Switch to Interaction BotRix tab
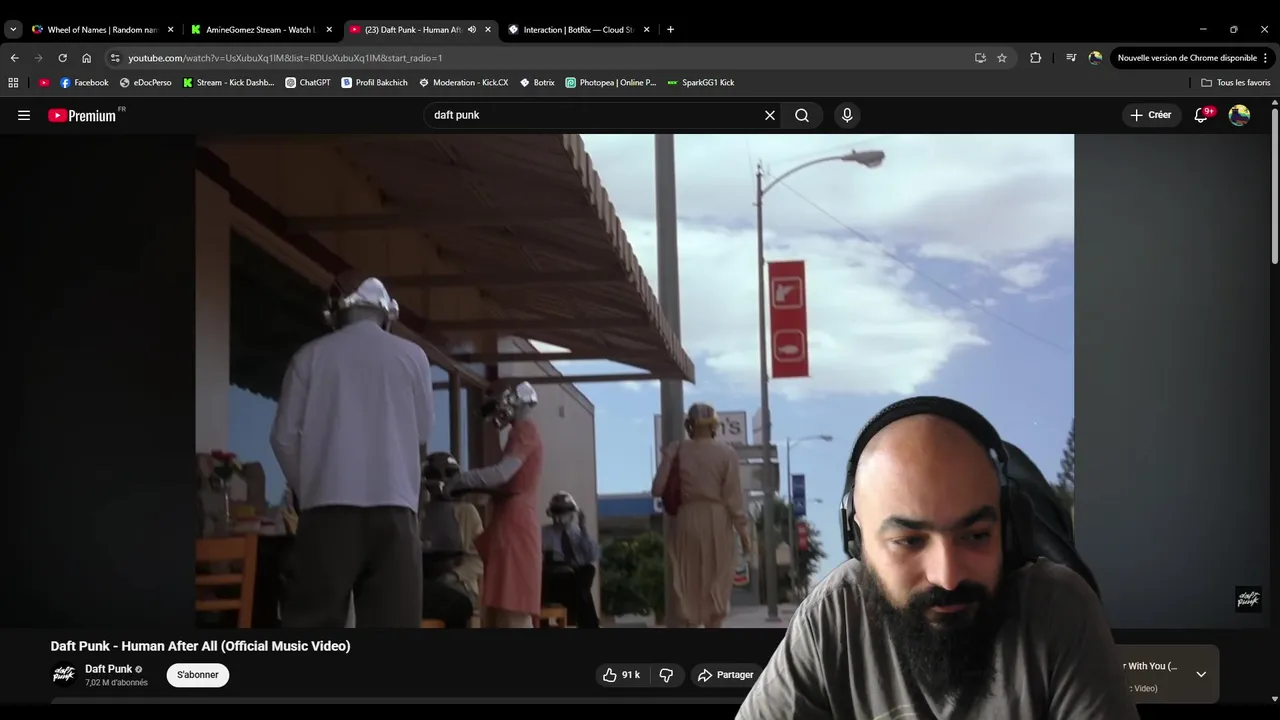 572,30
